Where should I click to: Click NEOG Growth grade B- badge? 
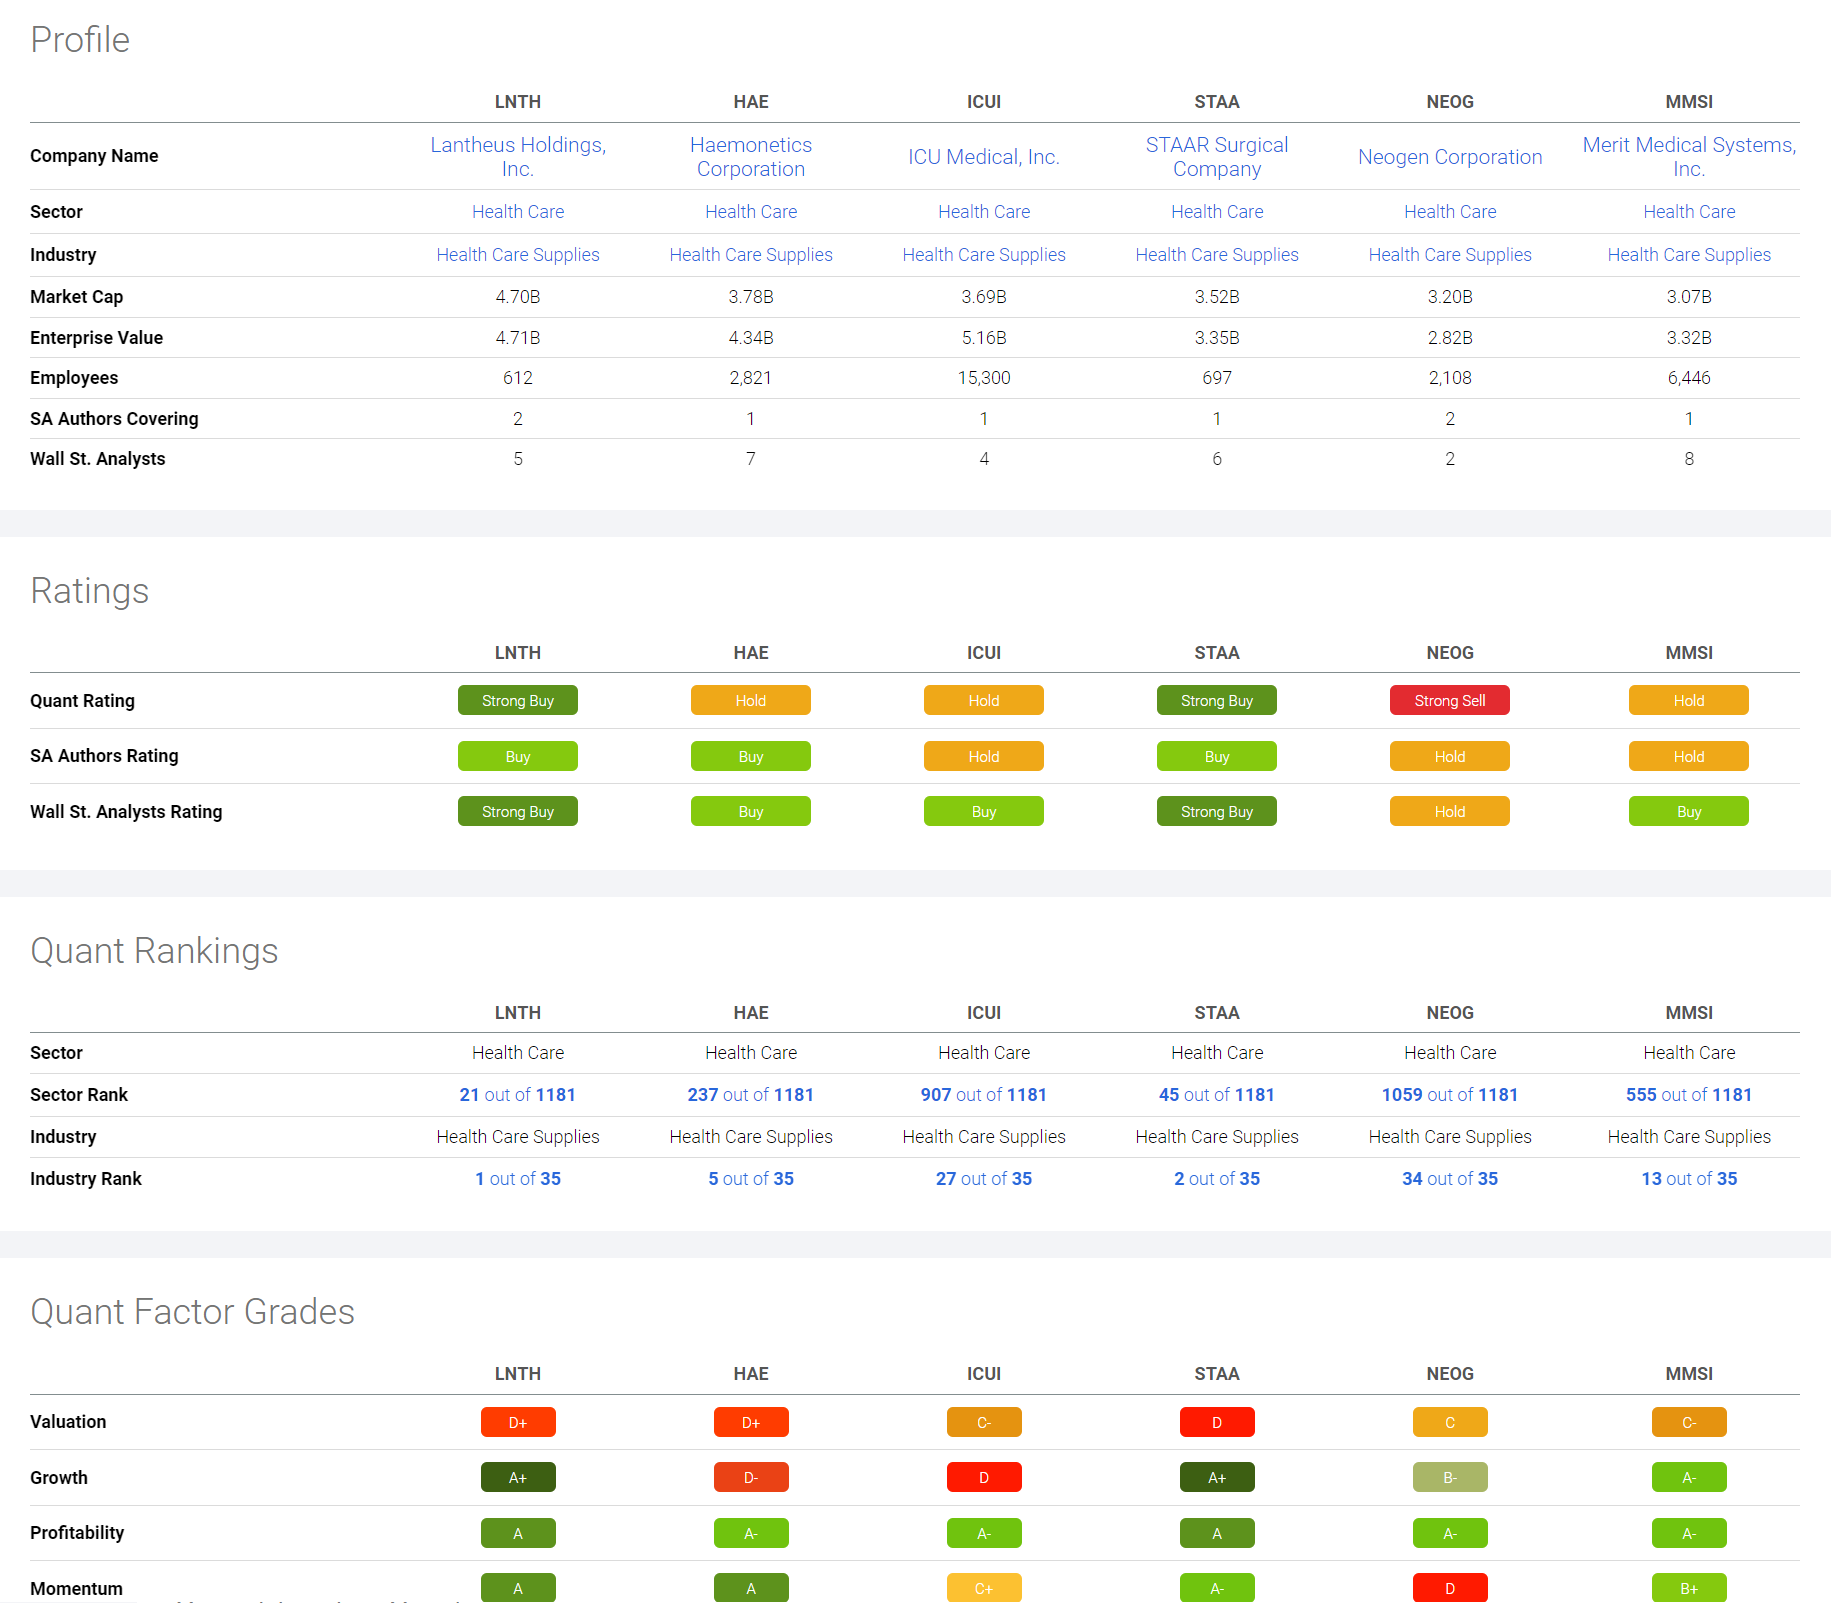coord(1450,1478)
